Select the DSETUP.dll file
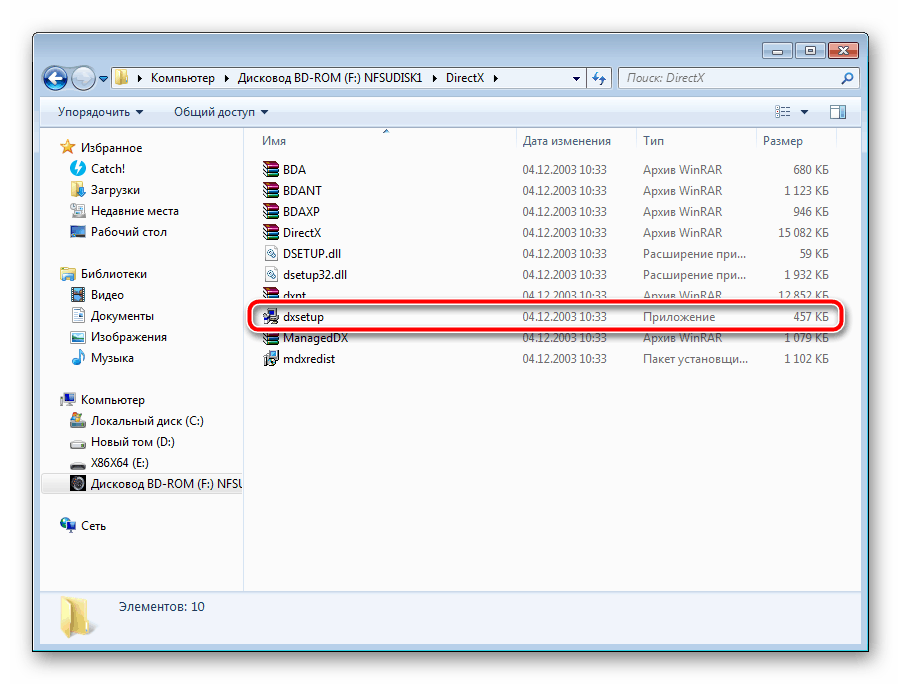Viewport: 901px width, 684px height. [312, 254]
